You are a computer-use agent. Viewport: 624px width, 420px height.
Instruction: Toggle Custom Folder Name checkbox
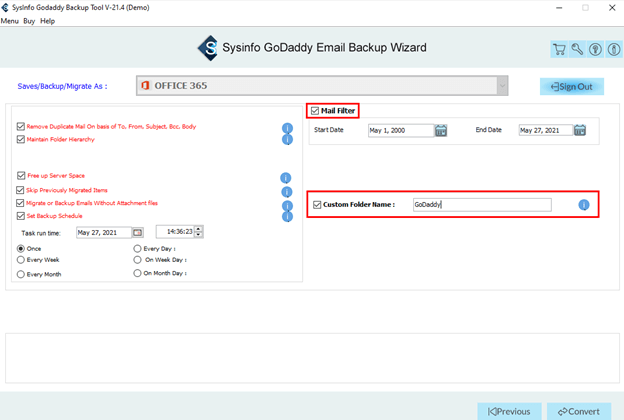pos(317,205)
